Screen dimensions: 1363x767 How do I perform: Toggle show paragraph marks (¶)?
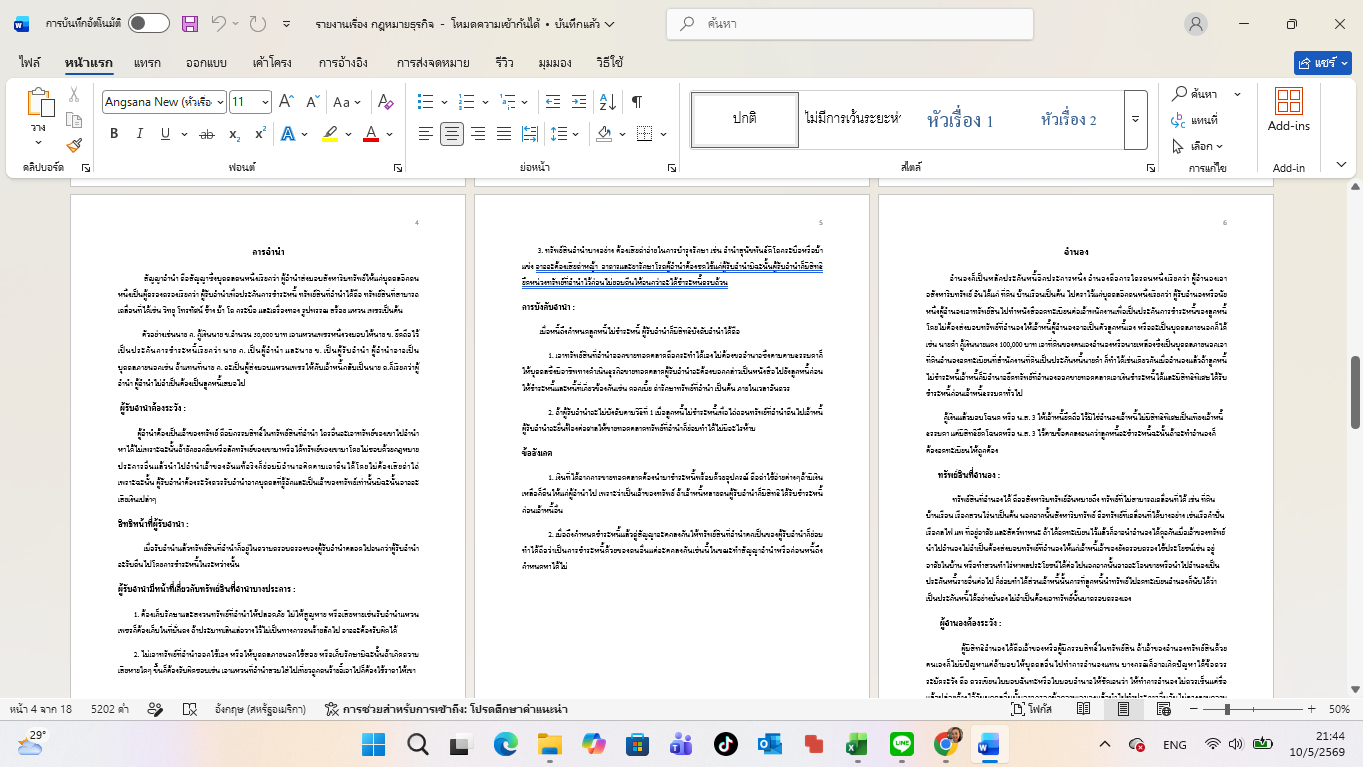click(637, 102)
